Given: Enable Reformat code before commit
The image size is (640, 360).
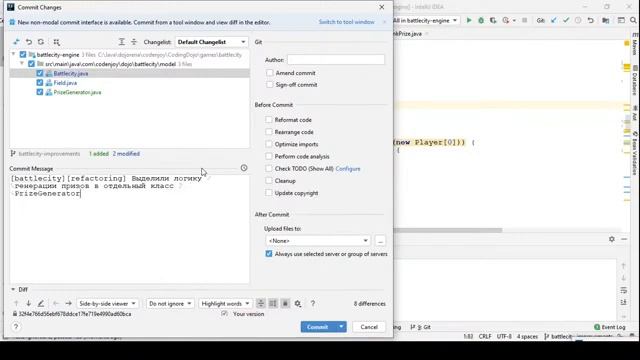Looking at the screenshot, I should click(269, 120).
